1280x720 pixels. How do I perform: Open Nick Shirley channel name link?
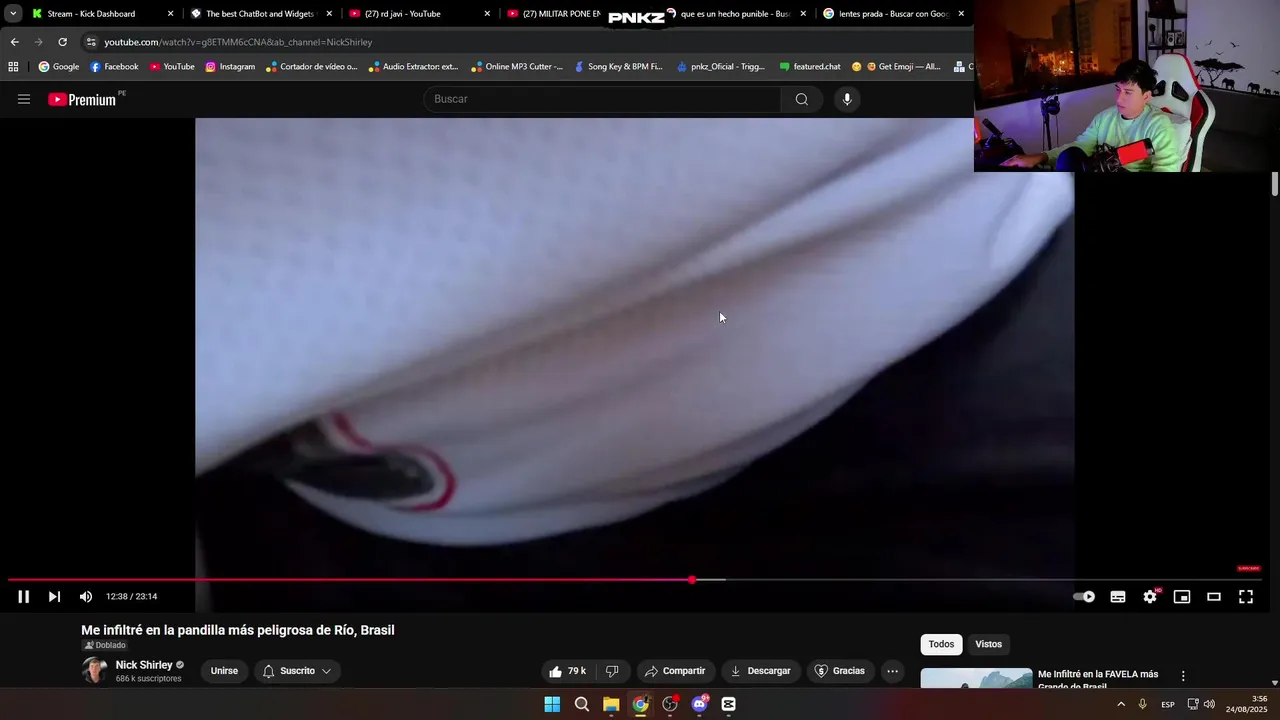(x=144, y=665)
